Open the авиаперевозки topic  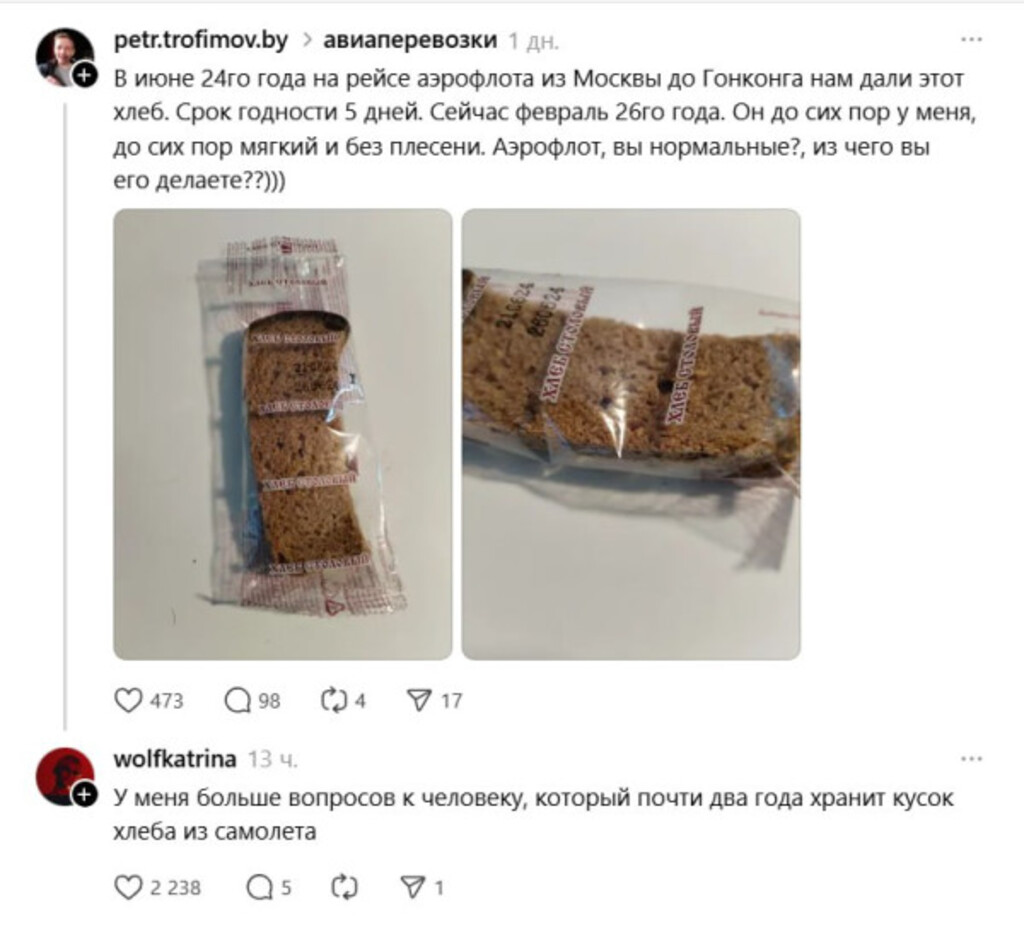click(x=410, y=40)
